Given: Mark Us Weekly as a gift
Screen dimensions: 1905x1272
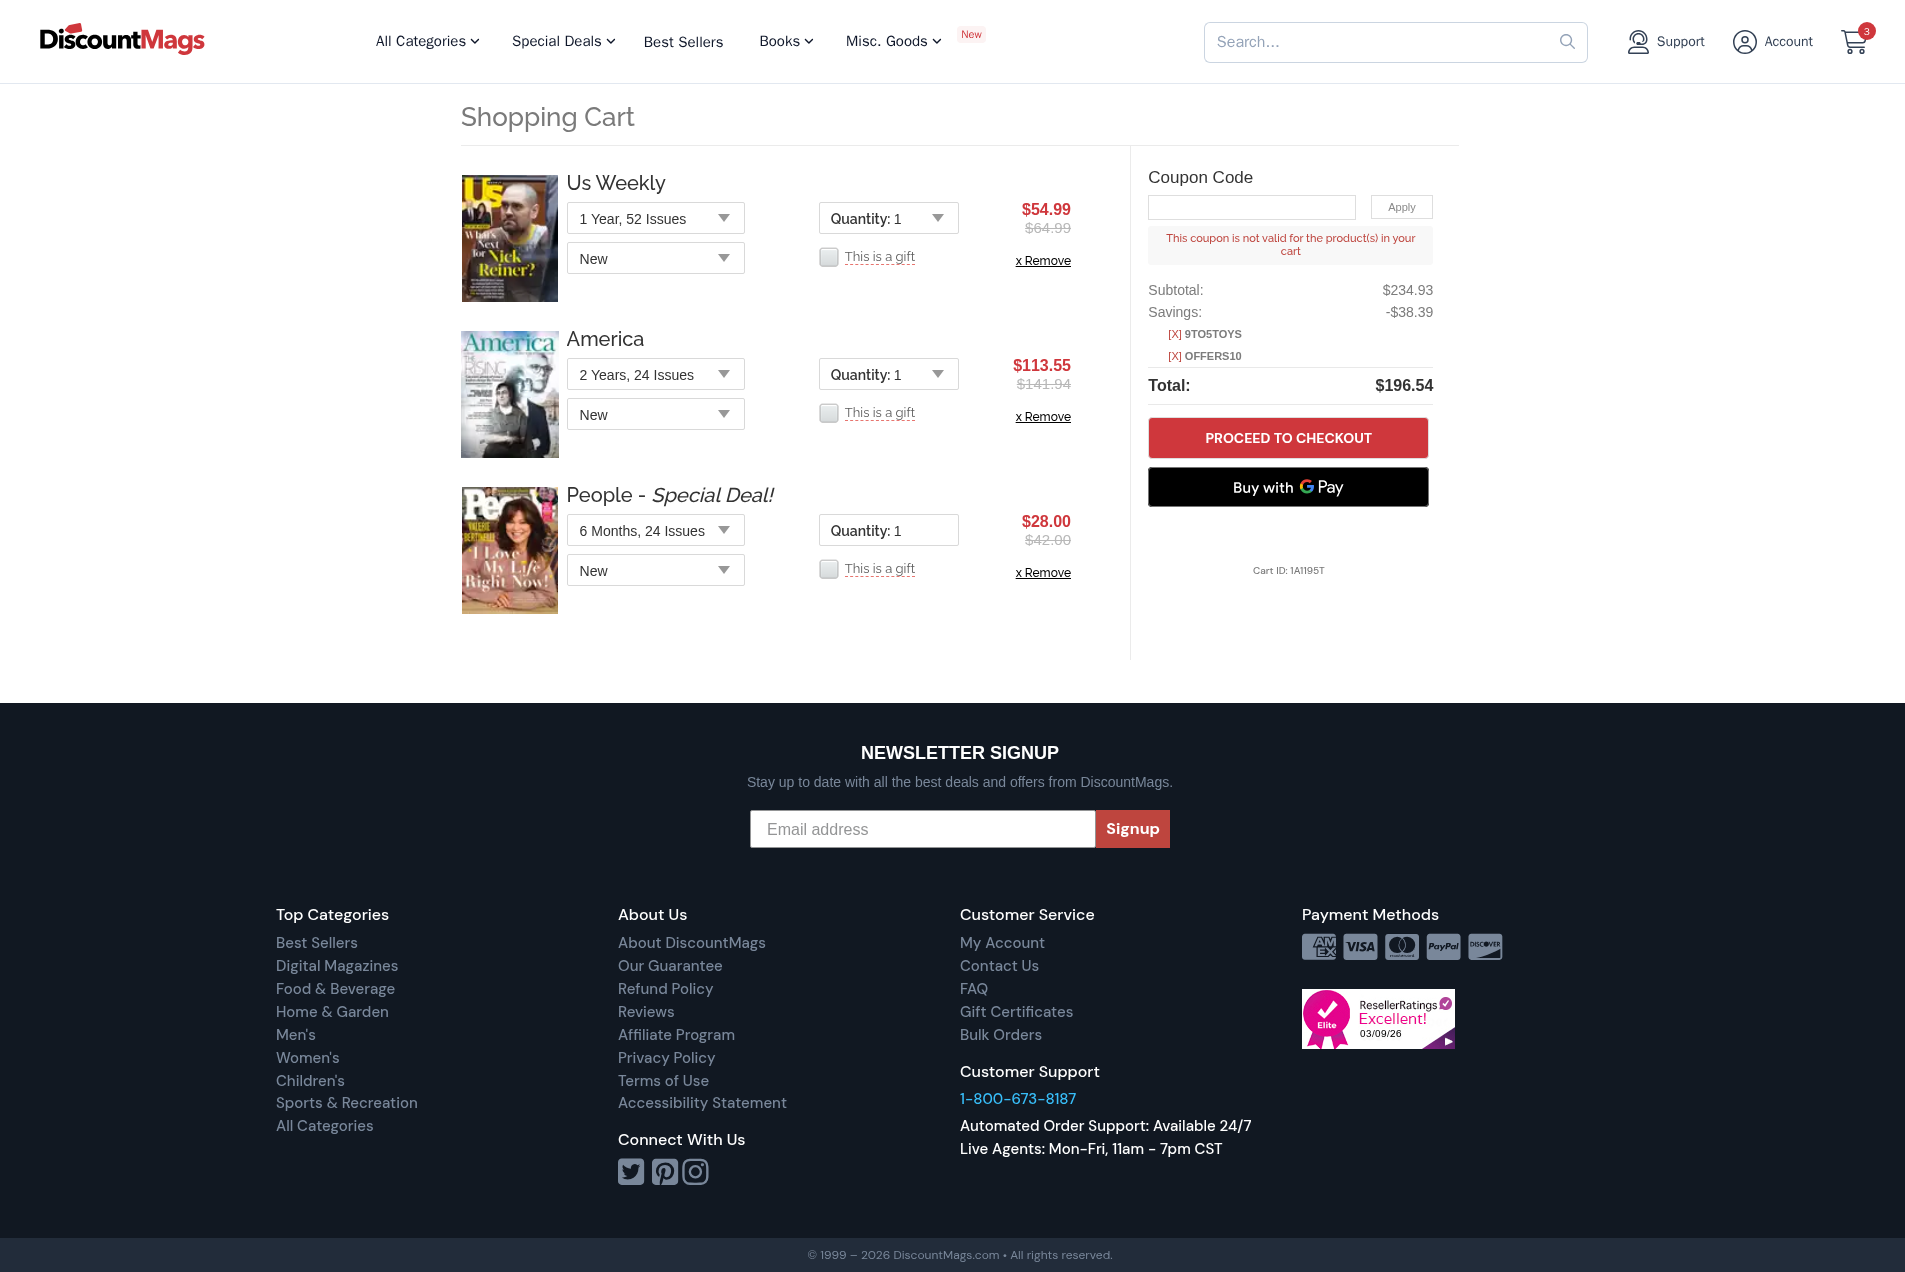Looking at the screenshot, I should coord(829,257).
